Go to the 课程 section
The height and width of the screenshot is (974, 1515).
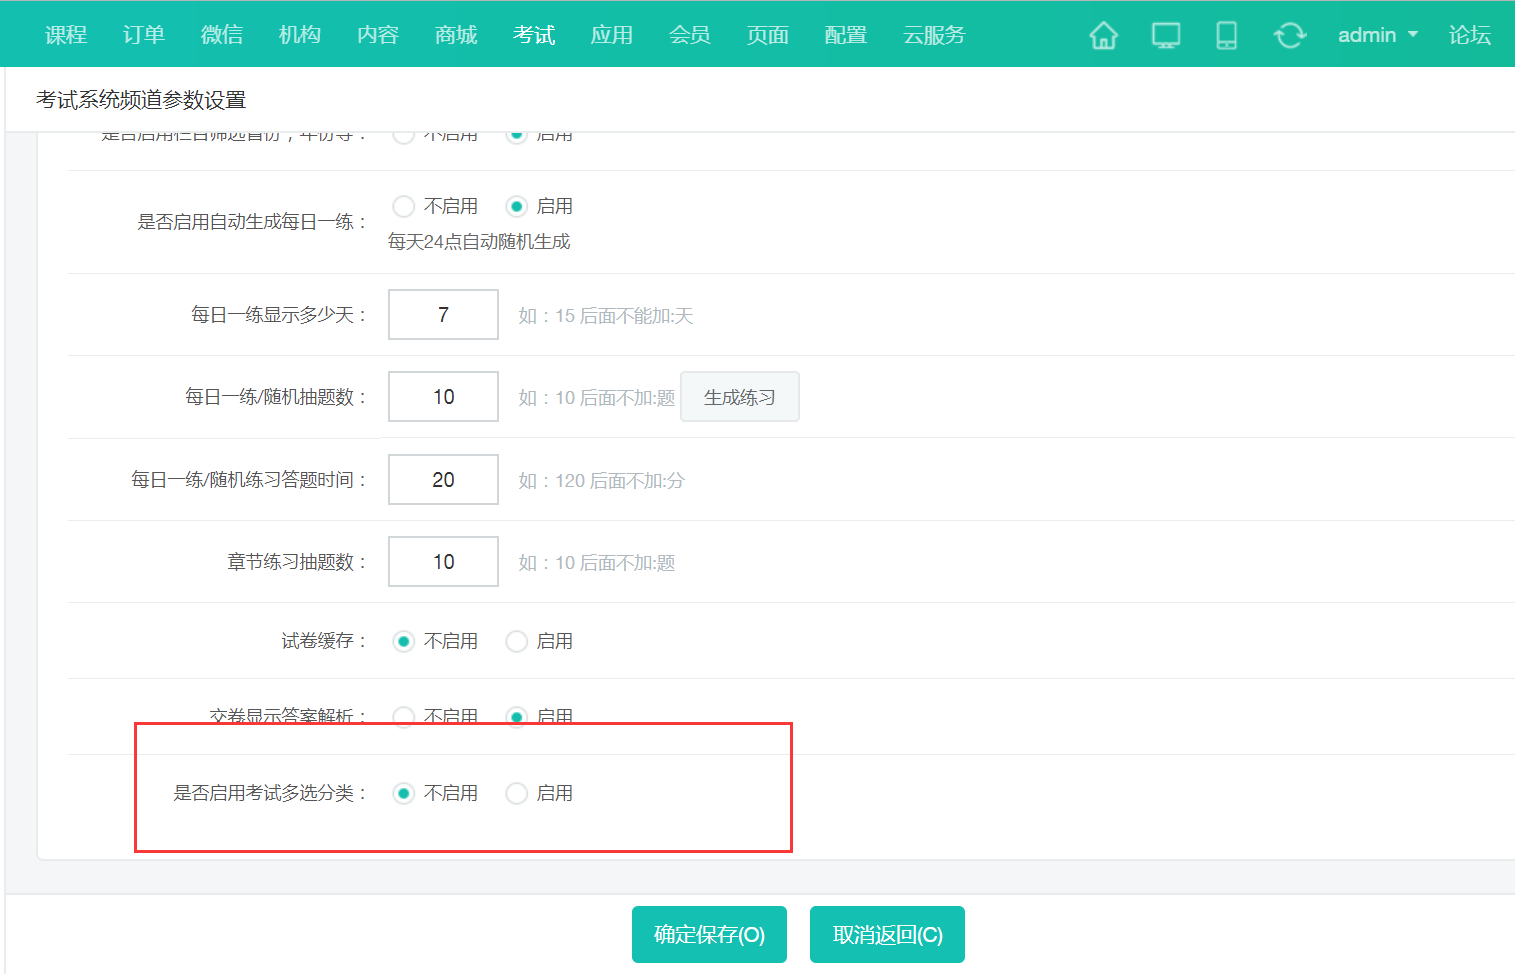coord(66,34)
